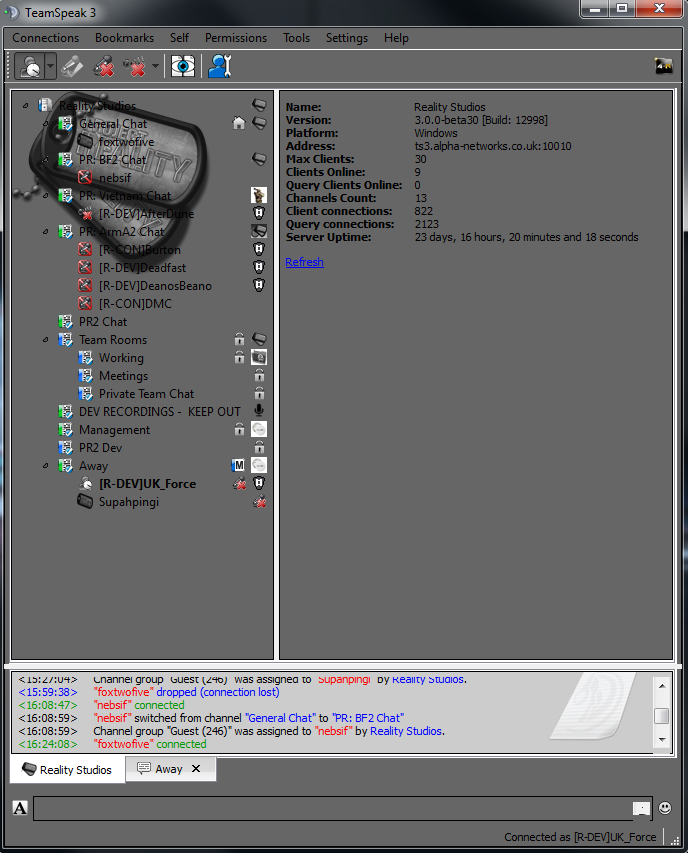The width and height of the screenshot is (688, 853).
Task: Open the Permissions menu
Action: click(236, 38)
